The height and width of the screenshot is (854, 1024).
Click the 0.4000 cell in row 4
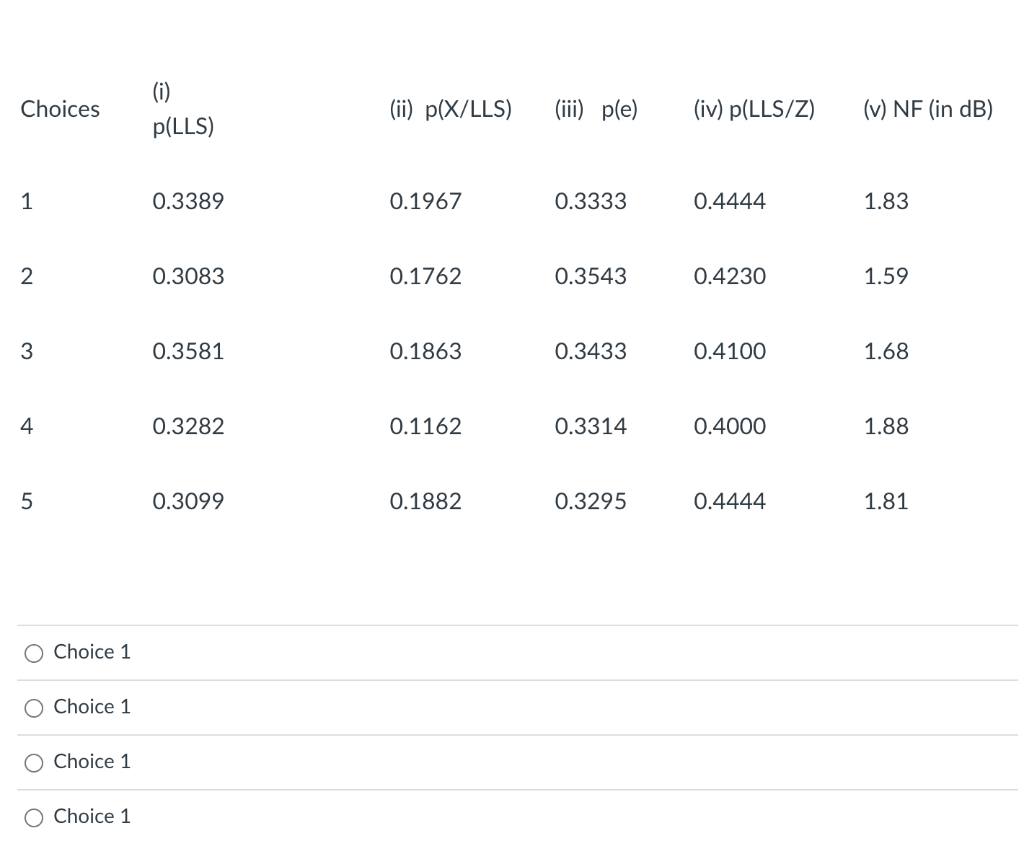coord(729,426)
